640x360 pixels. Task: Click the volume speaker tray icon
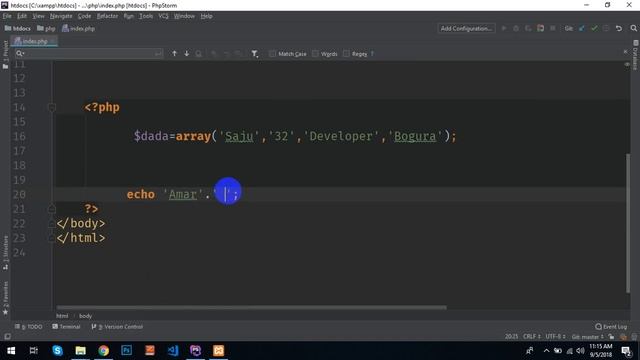coord(580,351)
